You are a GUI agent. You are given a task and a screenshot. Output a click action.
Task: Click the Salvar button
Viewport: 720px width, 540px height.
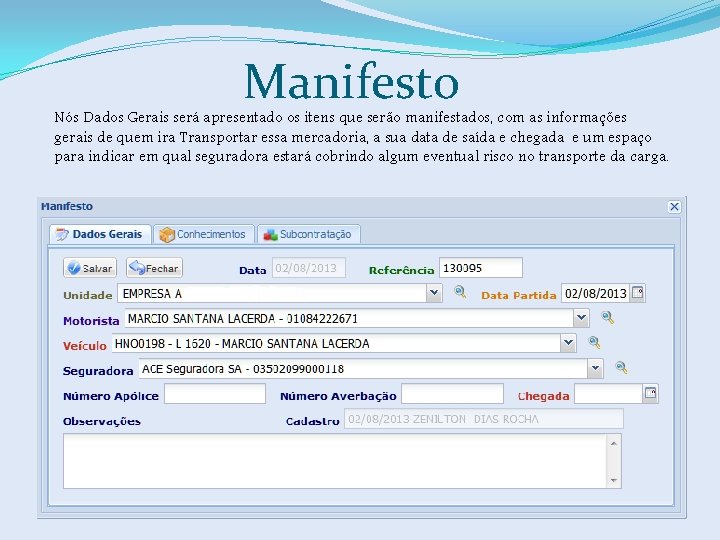click(90, 268)
